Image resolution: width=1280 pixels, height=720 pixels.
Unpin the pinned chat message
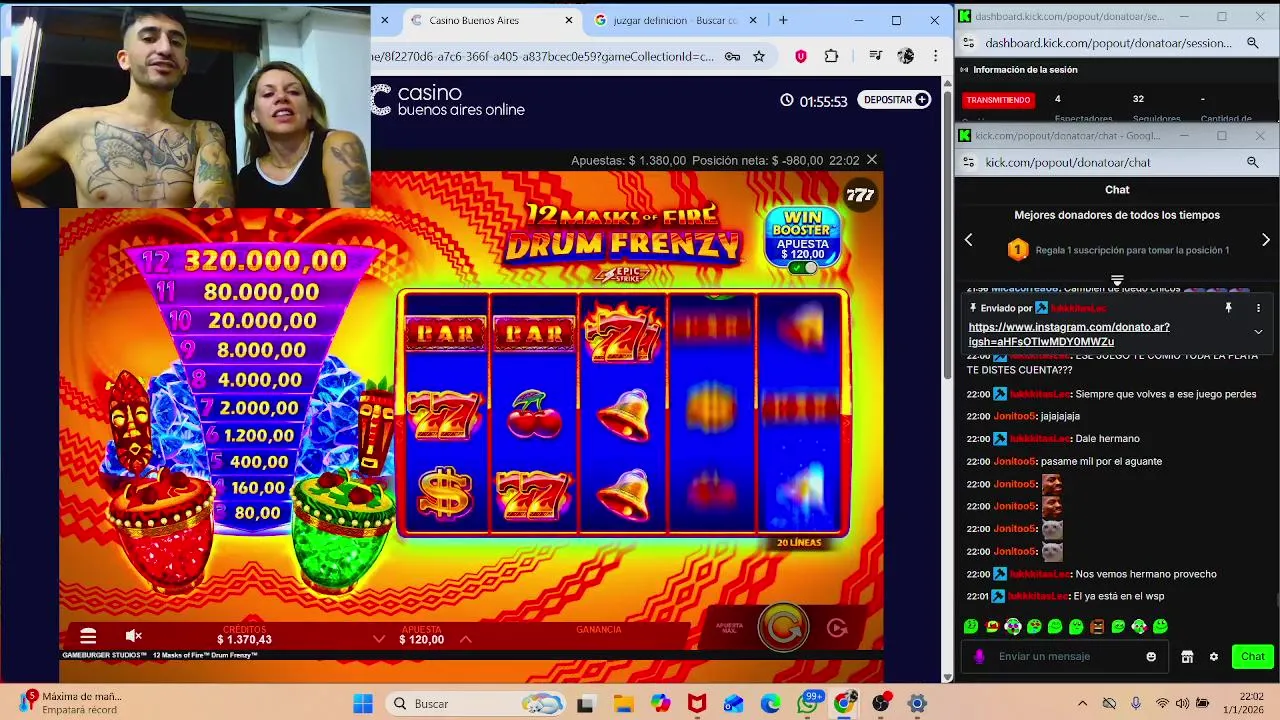click(1228, 308)
